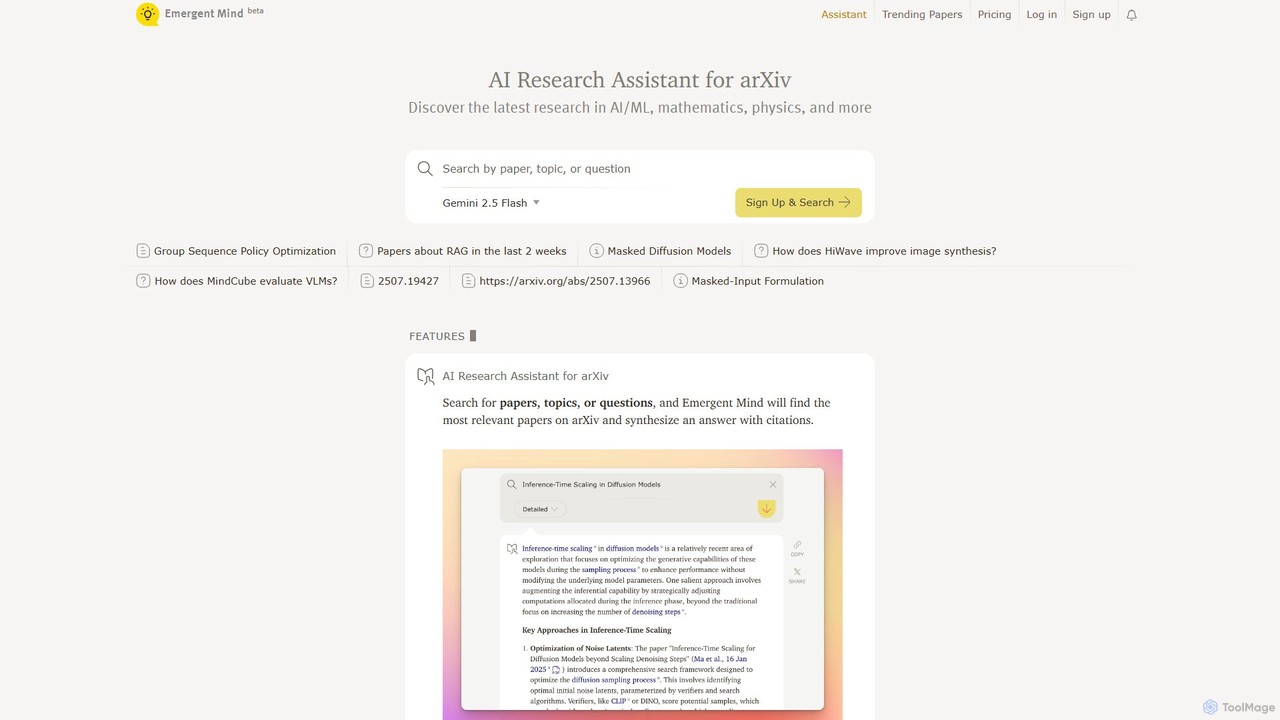Click the Emergent Mind lightbulb logo
Viewport: 1280px width, 720px height.
[148, 14]
